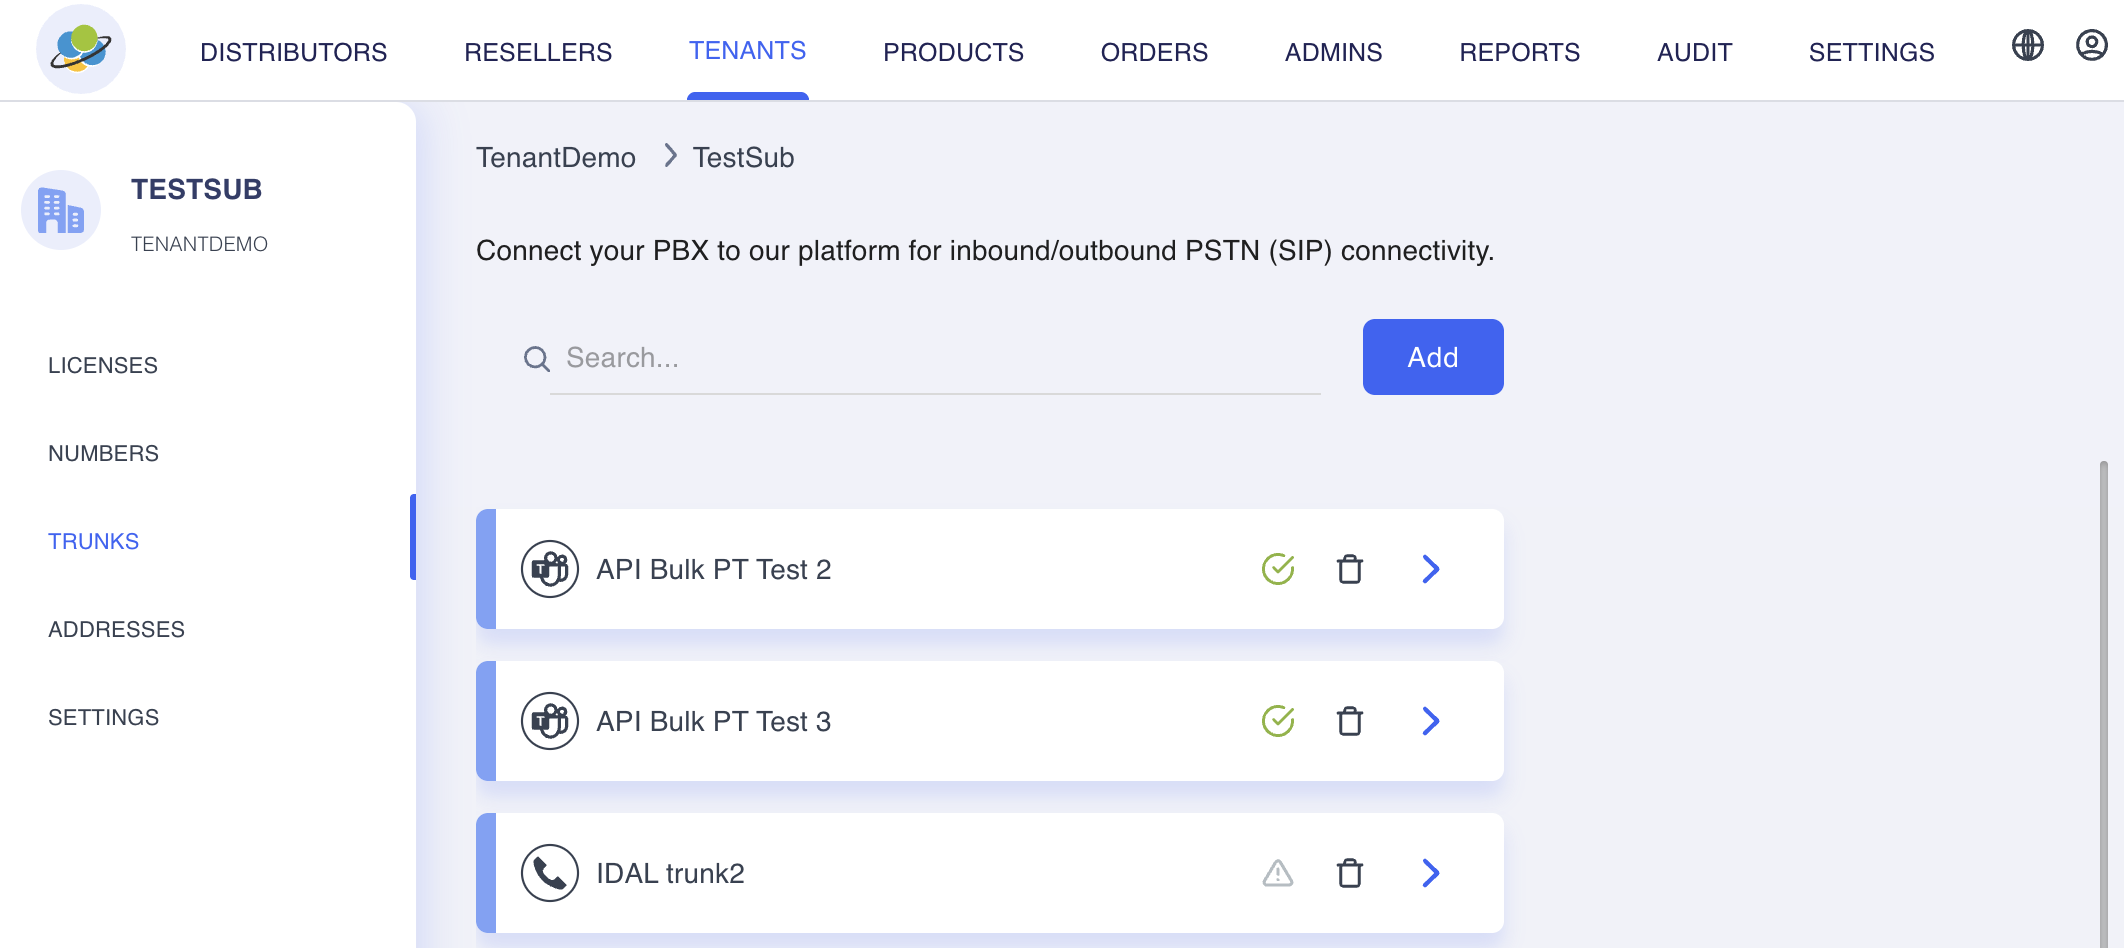Image resolution: width=2124 pixels, height=948 pixels.
Task: Delete the API Bulk PT Test 2 trunk
Action: tap(1350, 569)
